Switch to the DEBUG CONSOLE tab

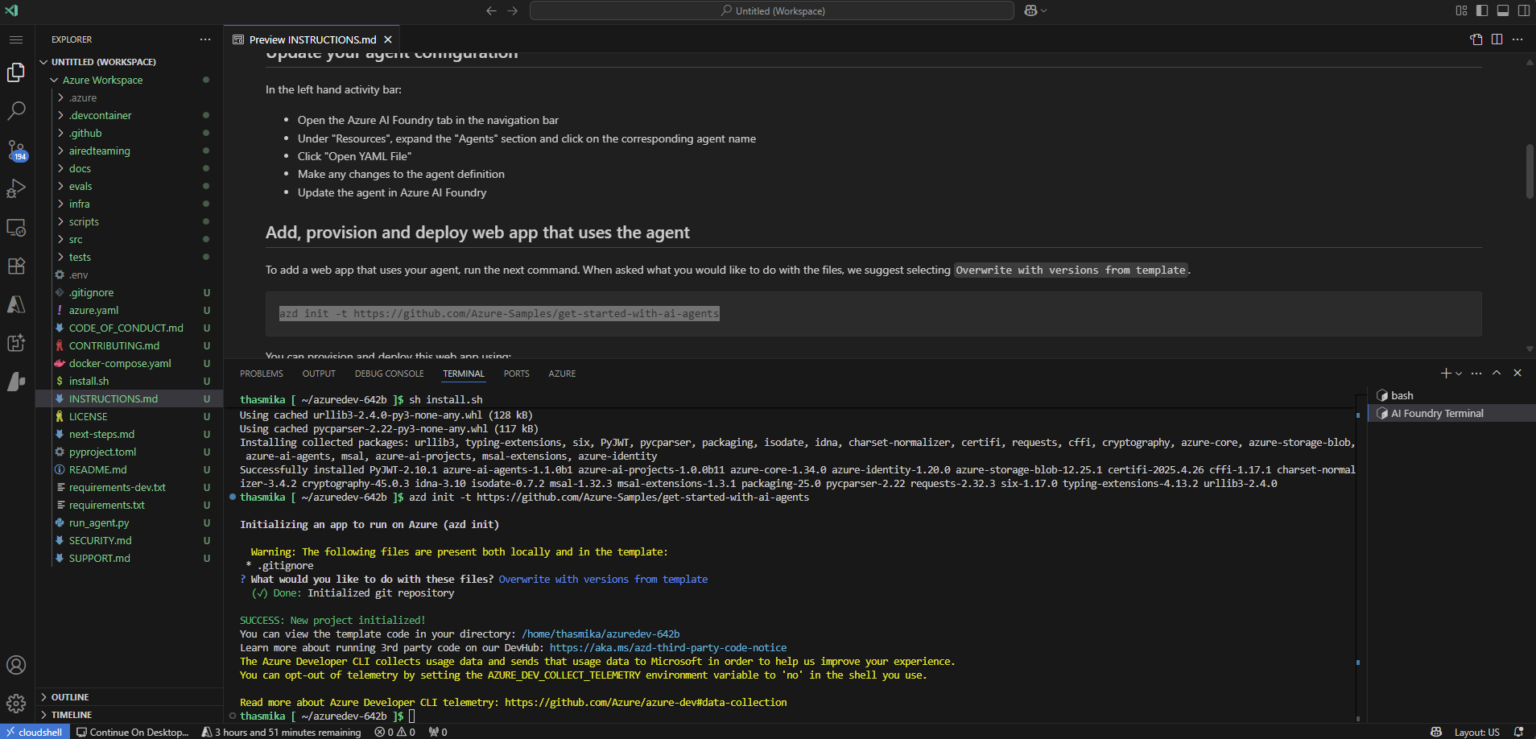pyautogui.click(x=390, y=373)
